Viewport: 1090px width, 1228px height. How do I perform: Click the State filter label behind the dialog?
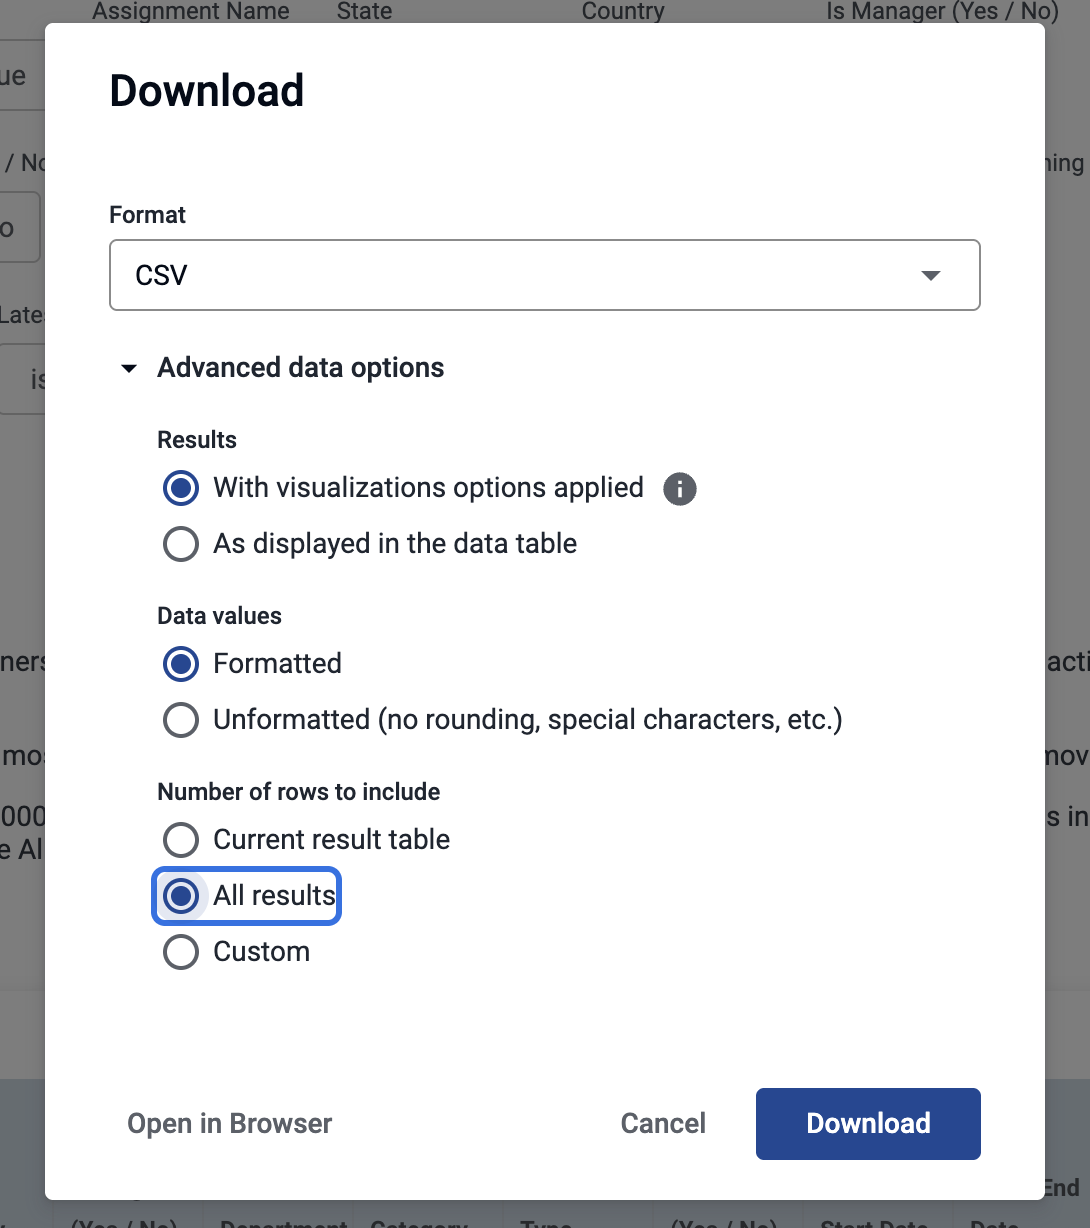point(364,12)
